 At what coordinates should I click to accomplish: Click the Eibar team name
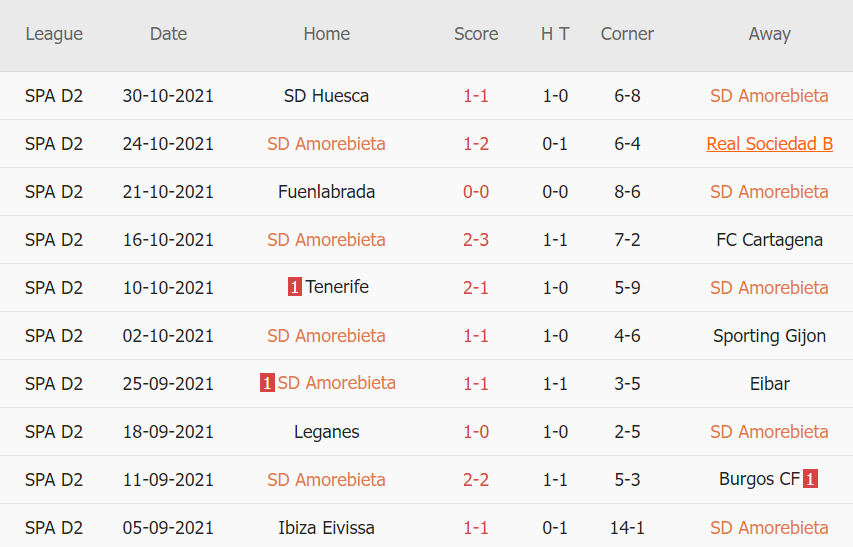[x=769, y=384]
